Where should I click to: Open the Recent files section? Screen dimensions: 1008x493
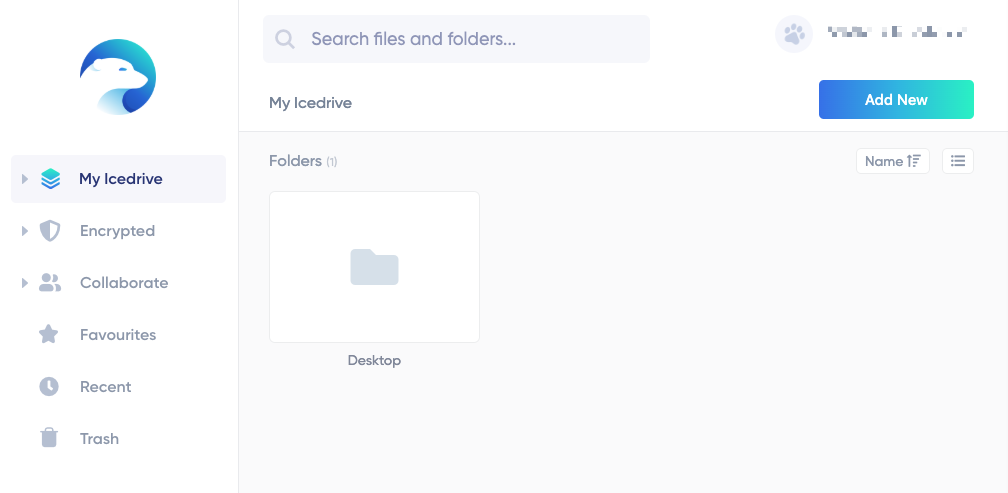(x=105, y=387)
